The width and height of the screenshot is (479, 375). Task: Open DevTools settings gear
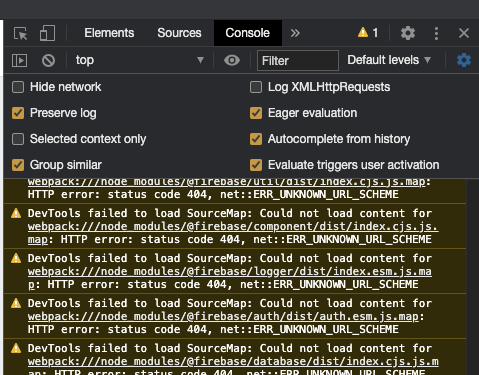[408, 33]
